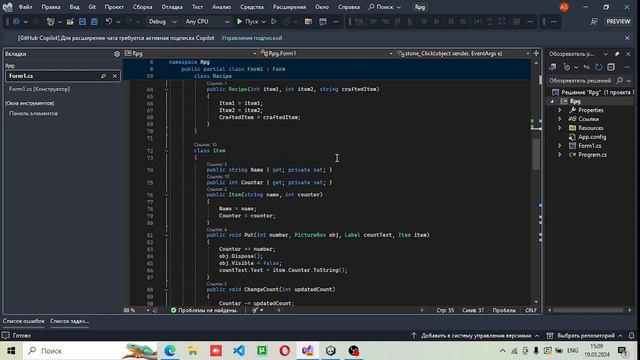Click the vertical editor scrollbar thumb

click(536, 154)
